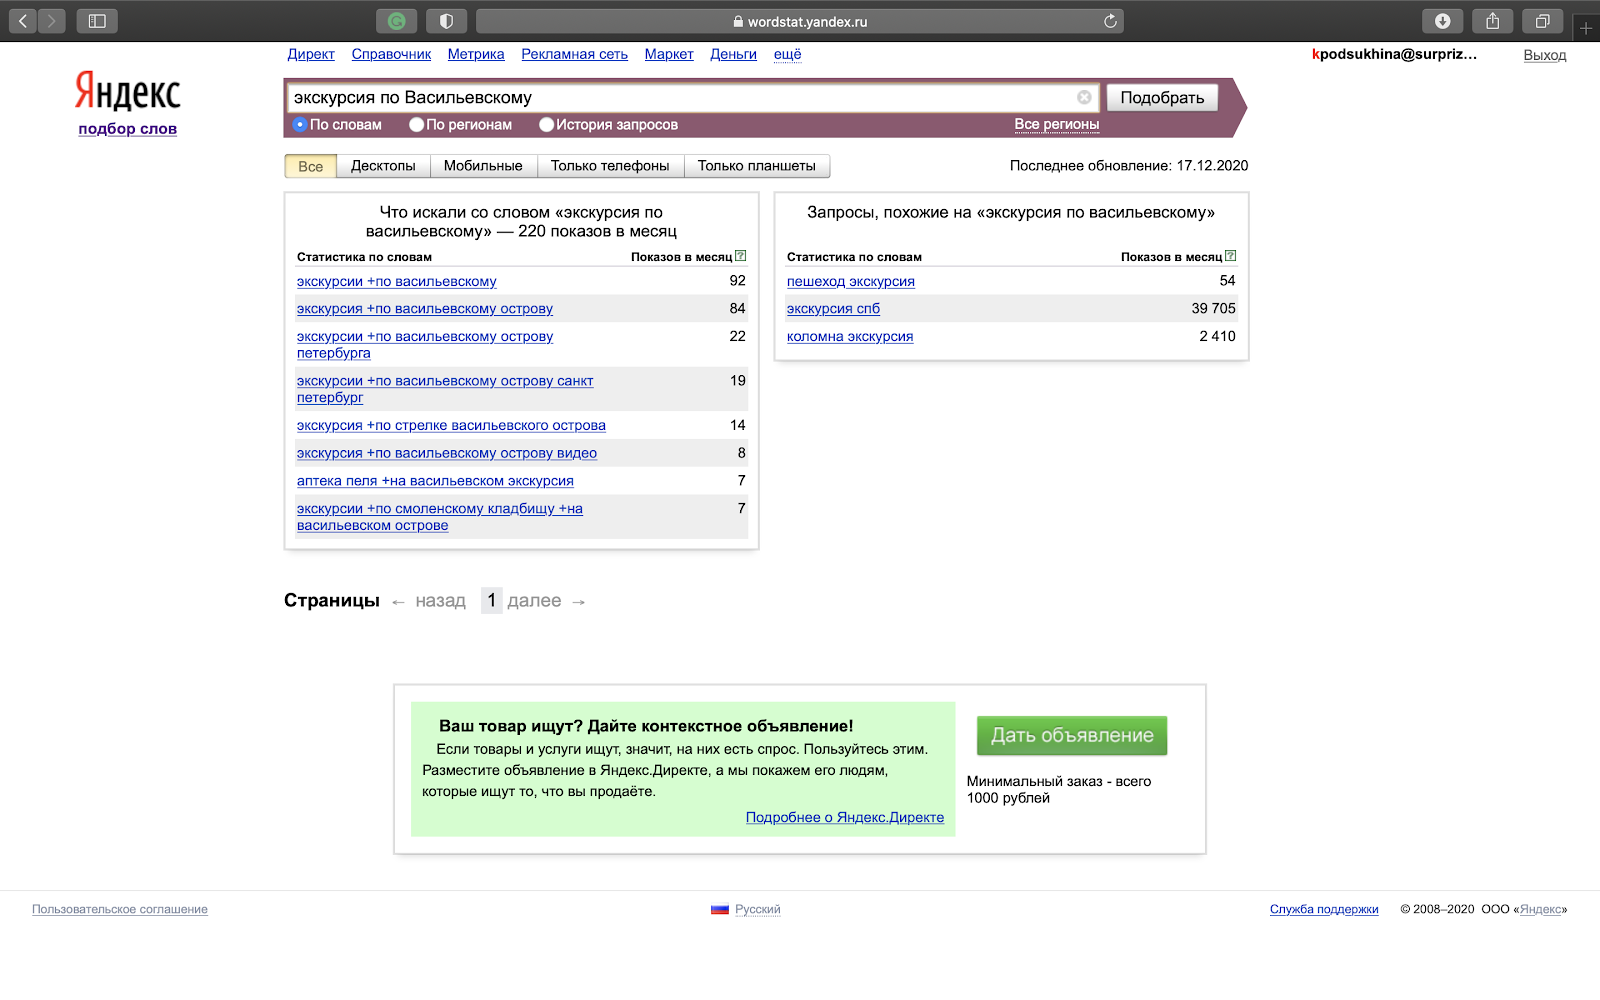Open the 'Служба поддержки' footer link

tap(1324, 909)
